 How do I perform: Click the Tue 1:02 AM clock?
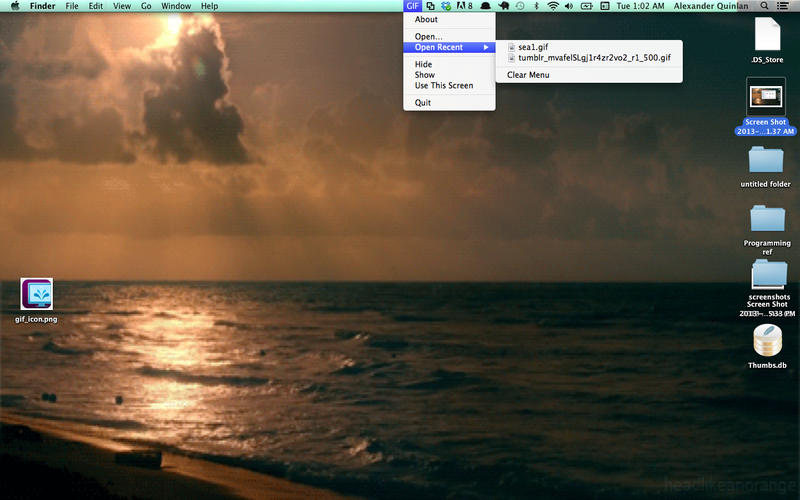click(x=640, y=6)
